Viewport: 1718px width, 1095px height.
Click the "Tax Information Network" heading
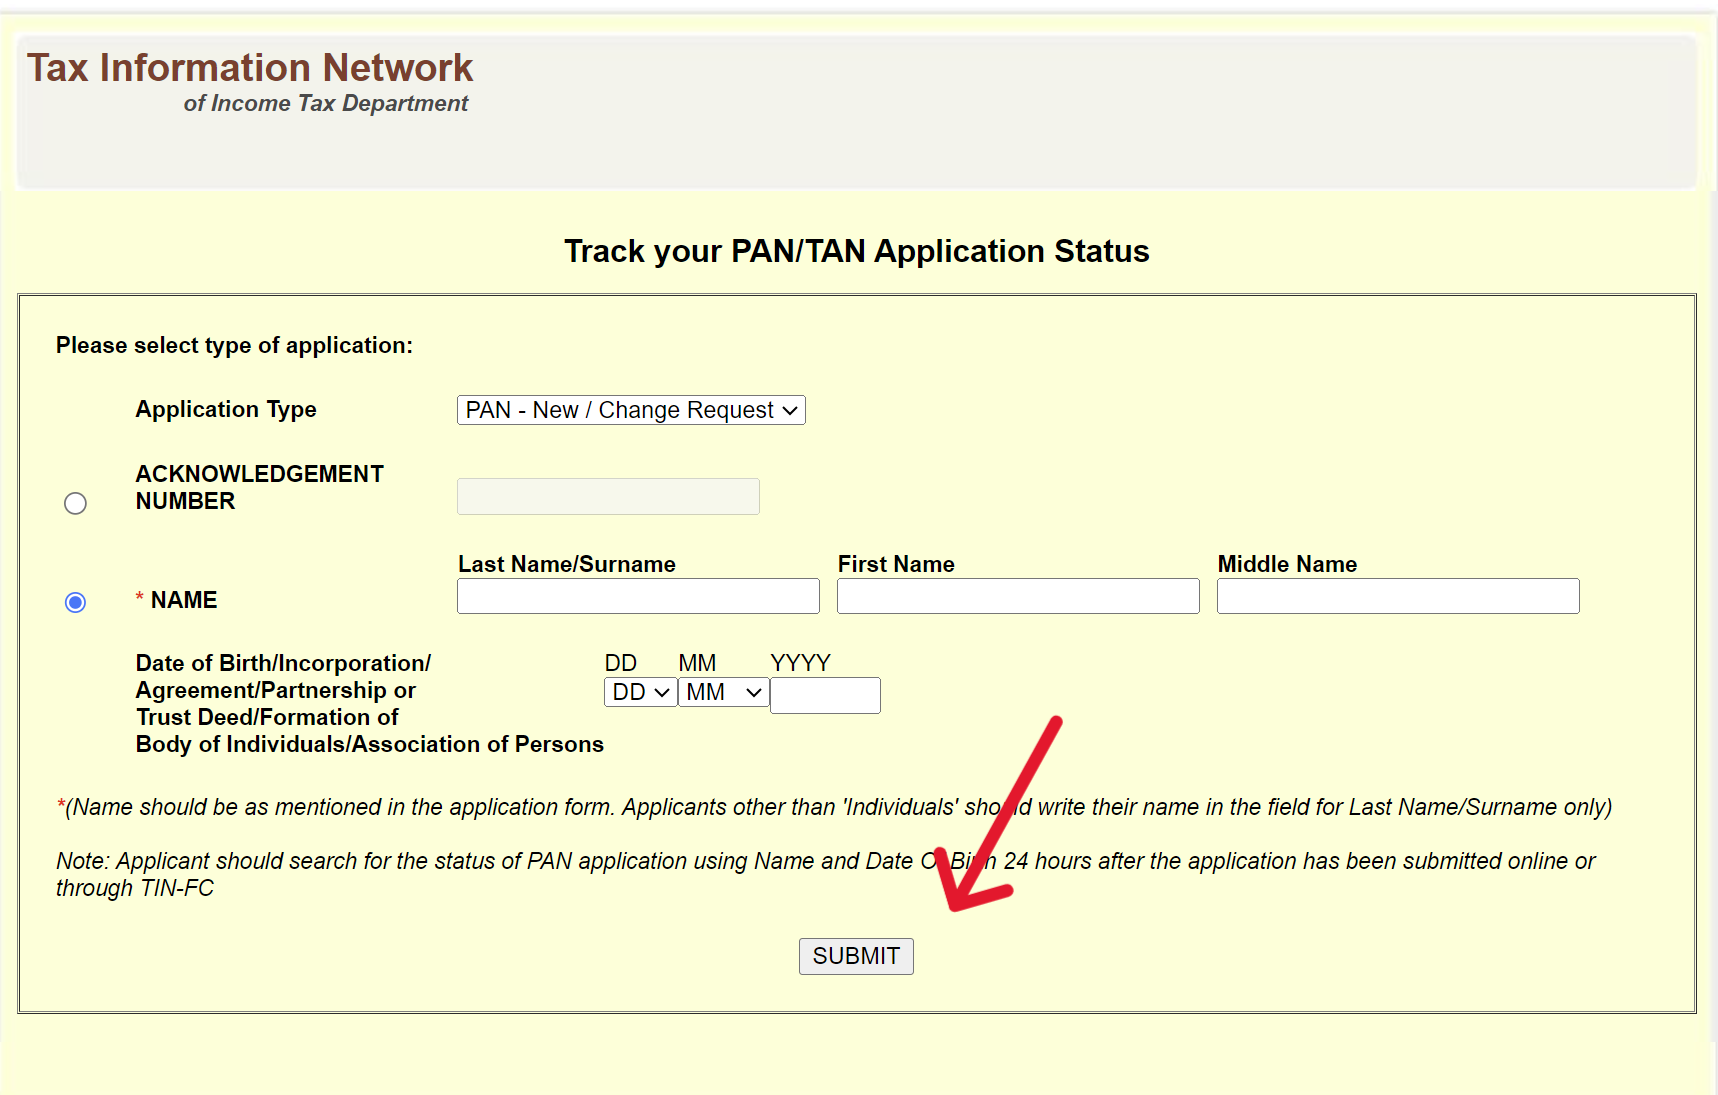(251, 68)
